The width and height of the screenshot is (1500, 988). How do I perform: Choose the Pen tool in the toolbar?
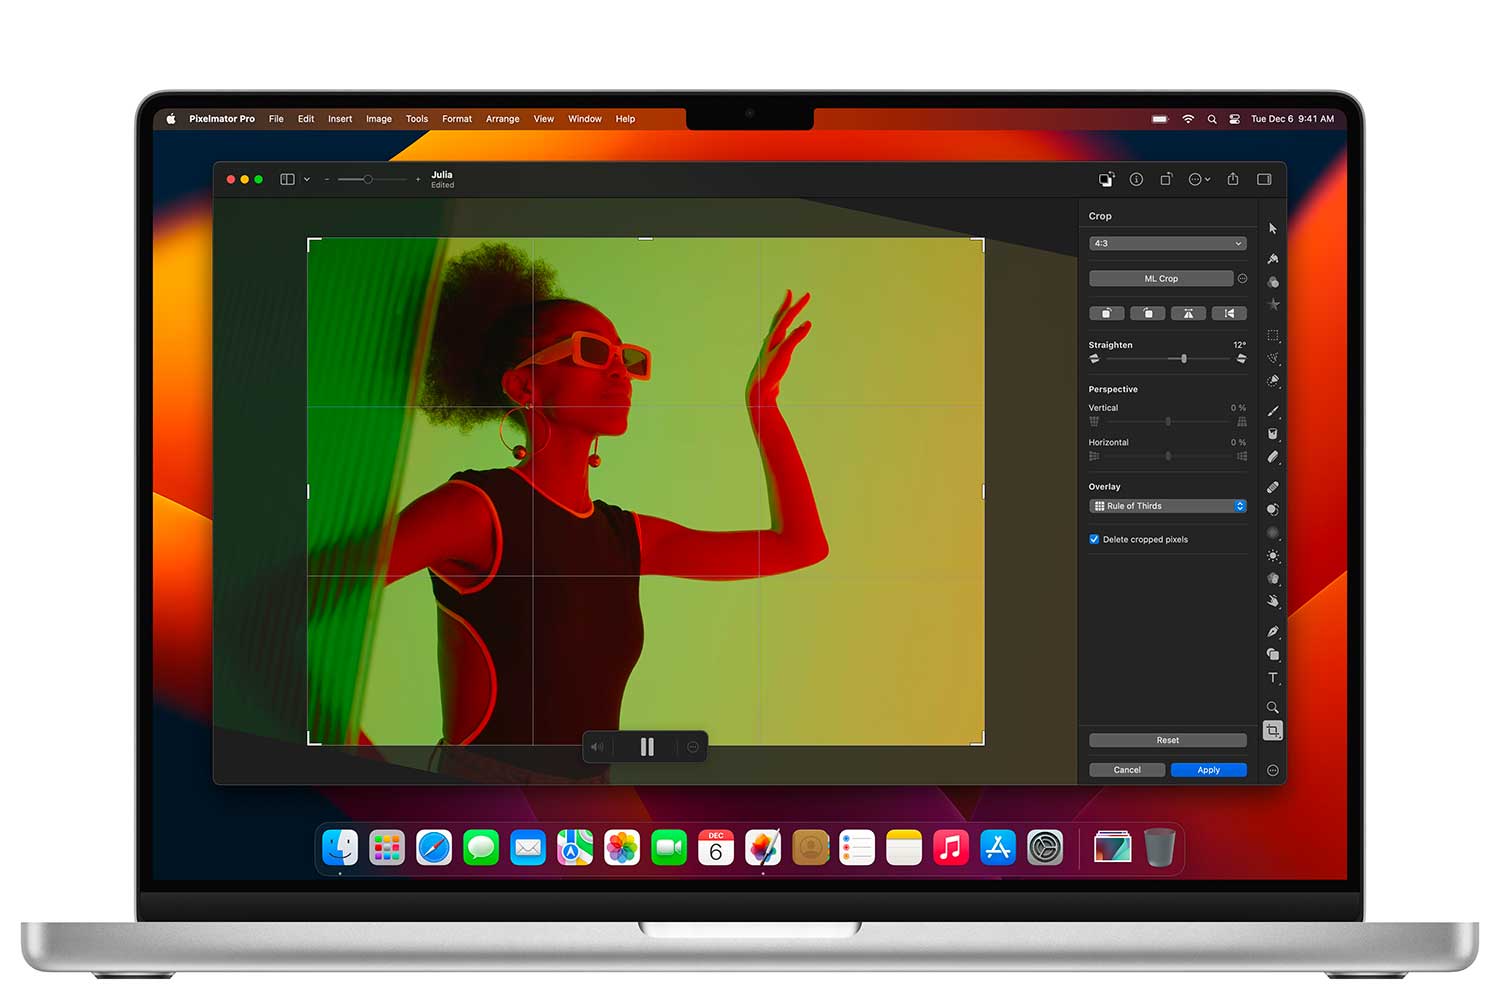[x=1272, y=632]
